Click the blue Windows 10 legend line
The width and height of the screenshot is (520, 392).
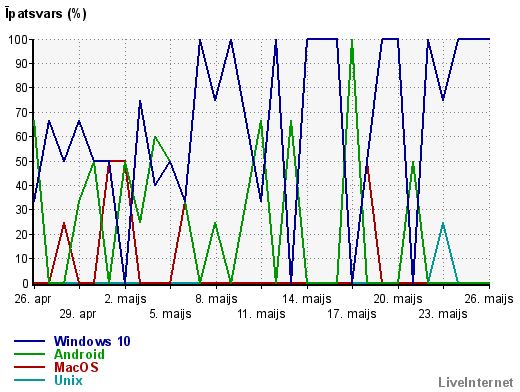[29, 341]
